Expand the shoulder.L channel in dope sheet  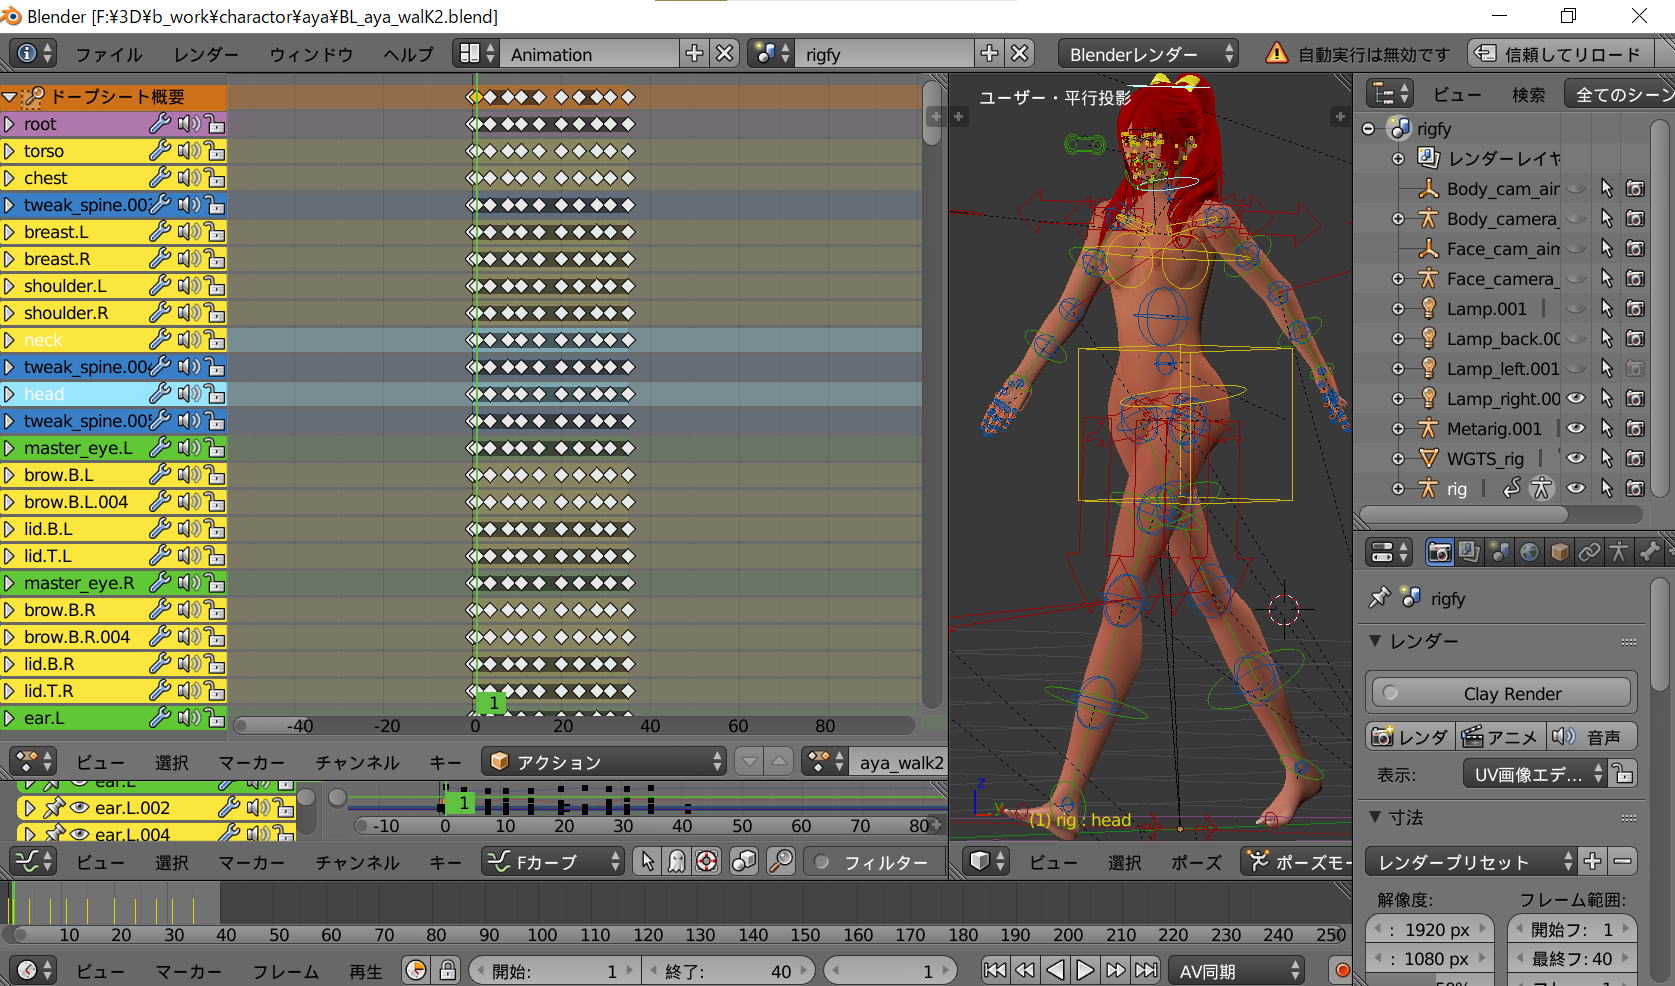click(x=9, y=286)
